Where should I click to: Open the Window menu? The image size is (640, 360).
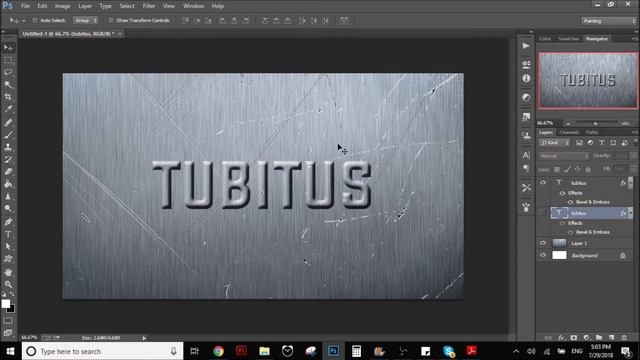193,6
